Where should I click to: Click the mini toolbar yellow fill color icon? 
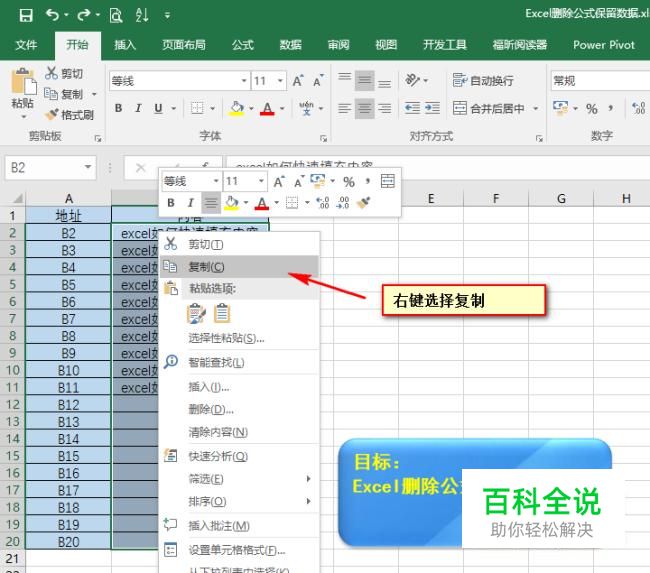[x=231, y=203]
